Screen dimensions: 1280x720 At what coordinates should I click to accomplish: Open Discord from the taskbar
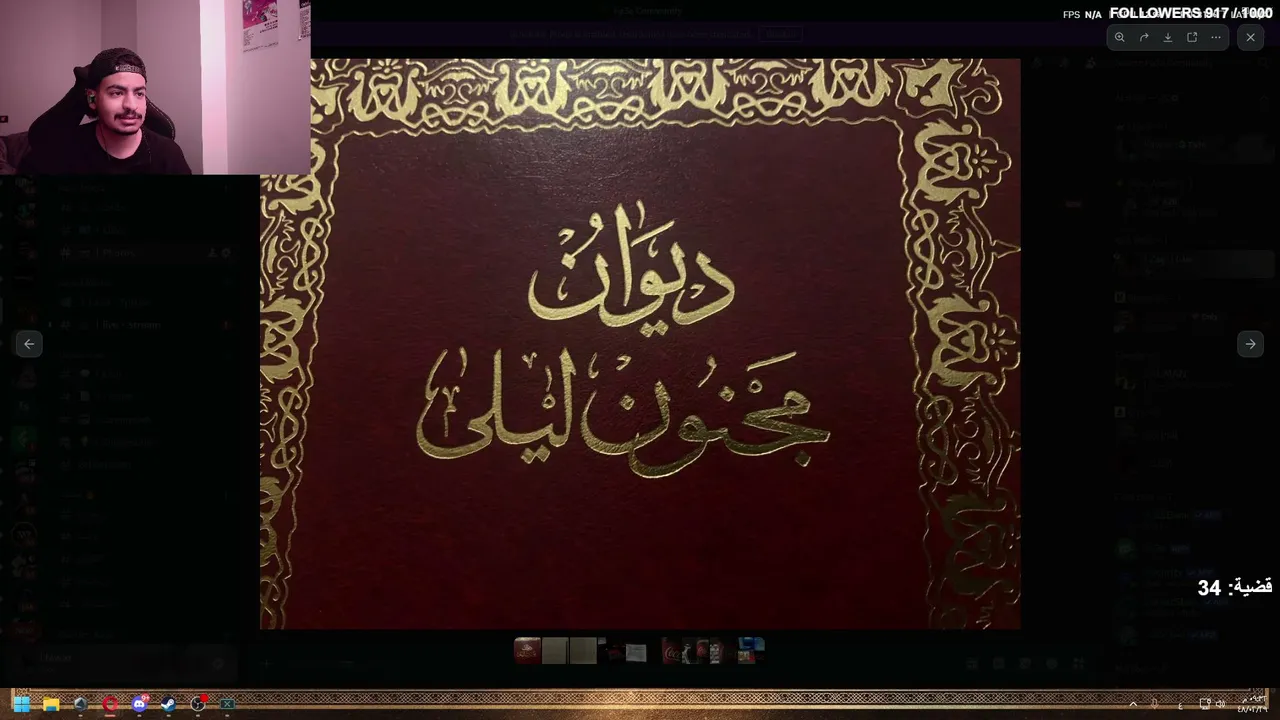(139, 704)
